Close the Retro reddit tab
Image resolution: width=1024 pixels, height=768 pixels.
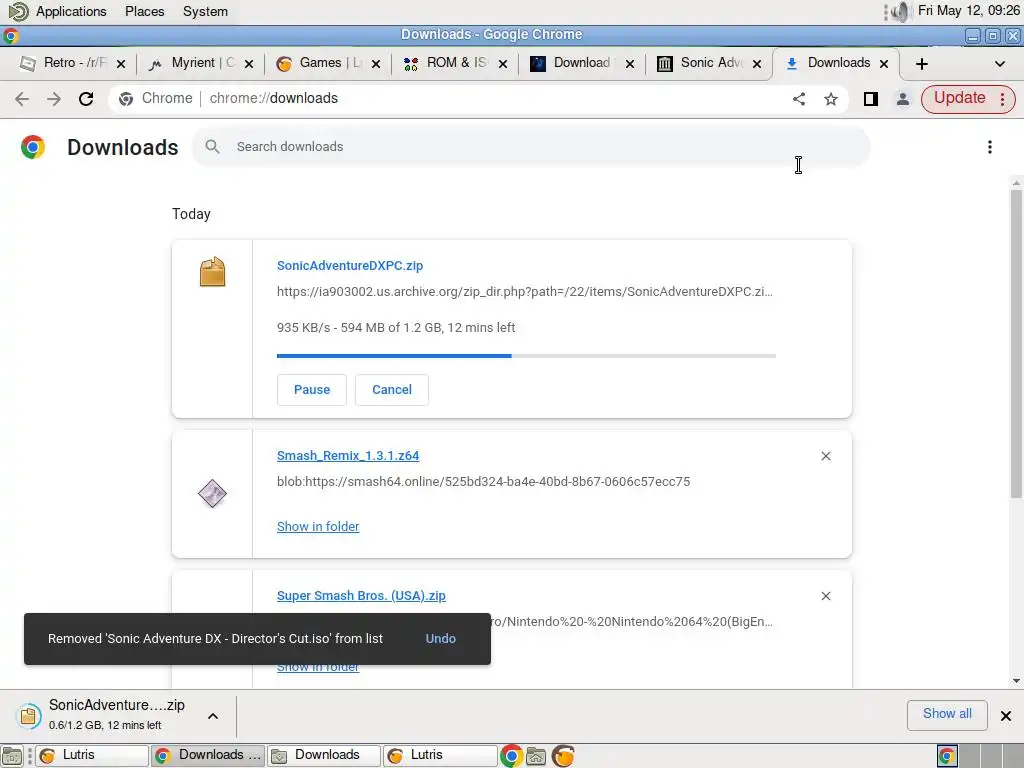coord(121,64)
